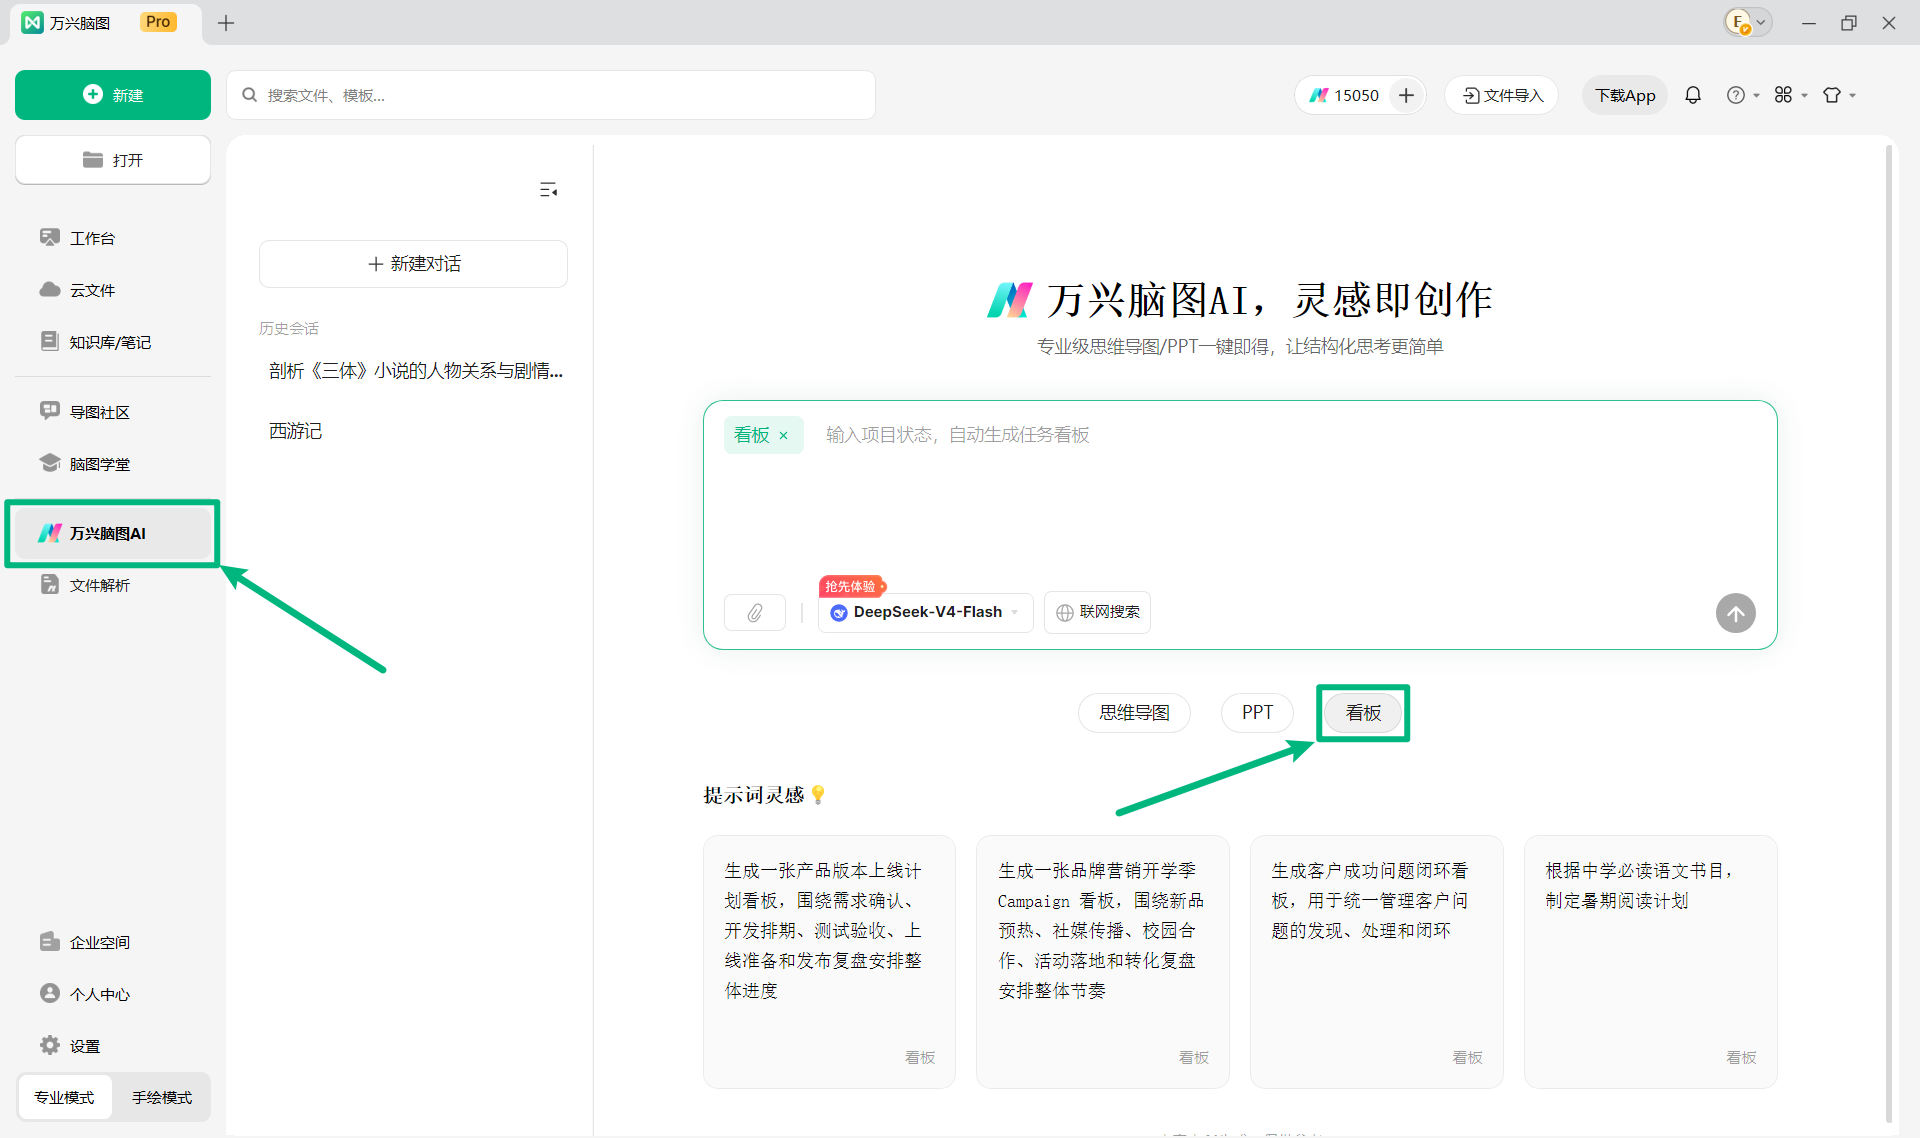Pick the 品牌营销开学季 Campaign prompt card
The width and height of the screenshot is (1920, 1138).
(1102, 962)
